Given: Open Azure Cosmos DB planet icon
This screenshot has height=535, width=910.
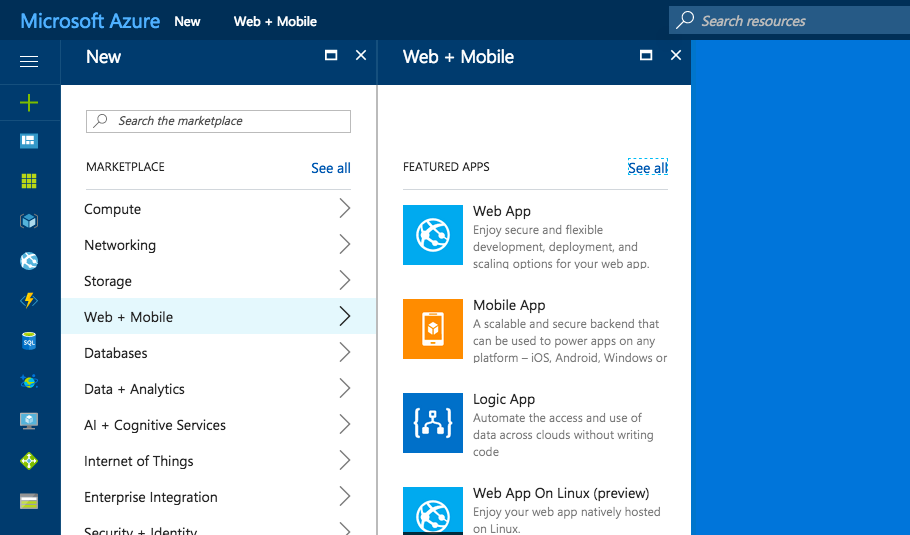Looking at the screenshot, I should click(29, 381).
